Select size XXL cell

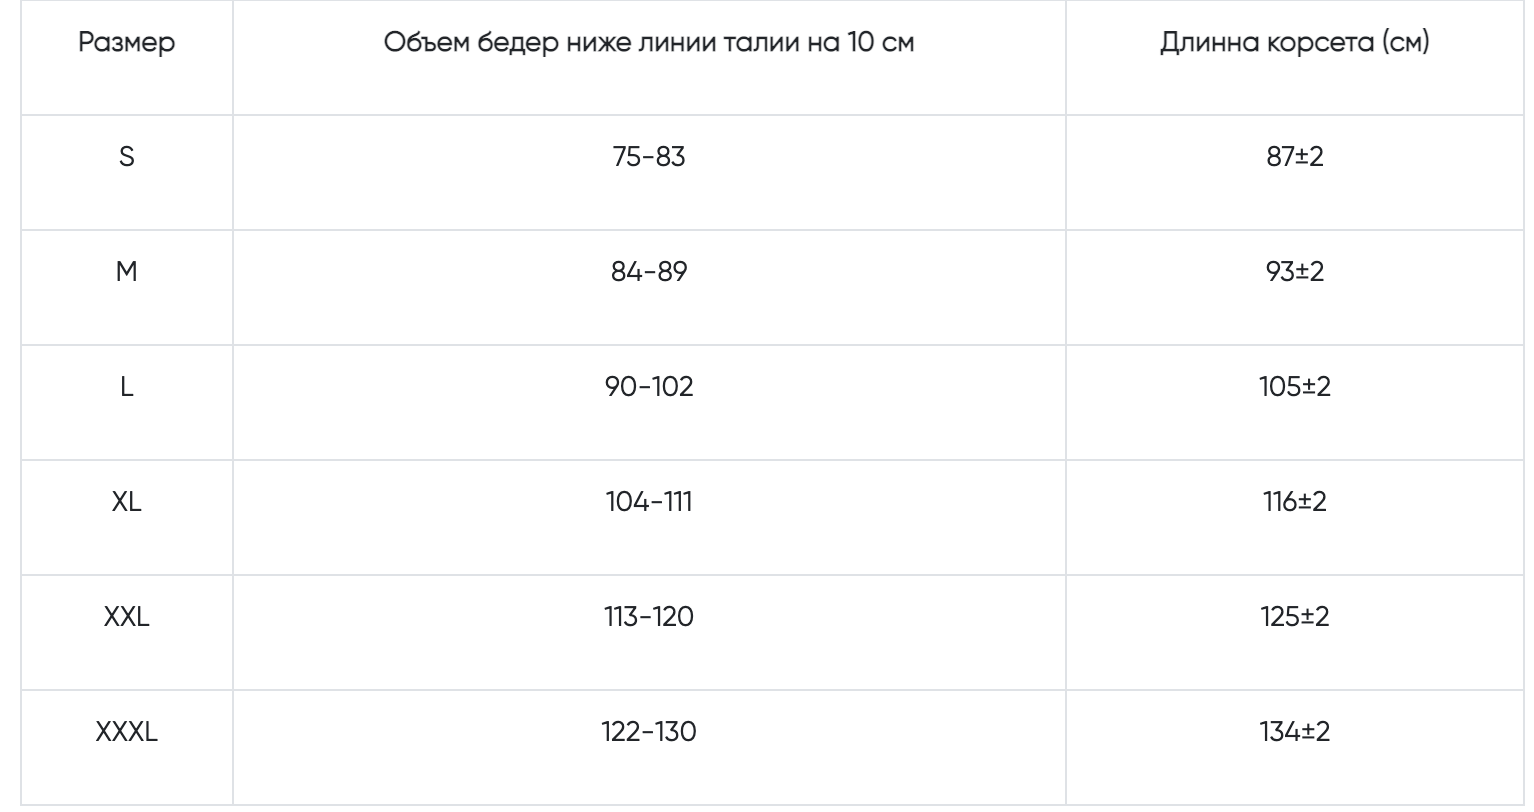[127, 617]
